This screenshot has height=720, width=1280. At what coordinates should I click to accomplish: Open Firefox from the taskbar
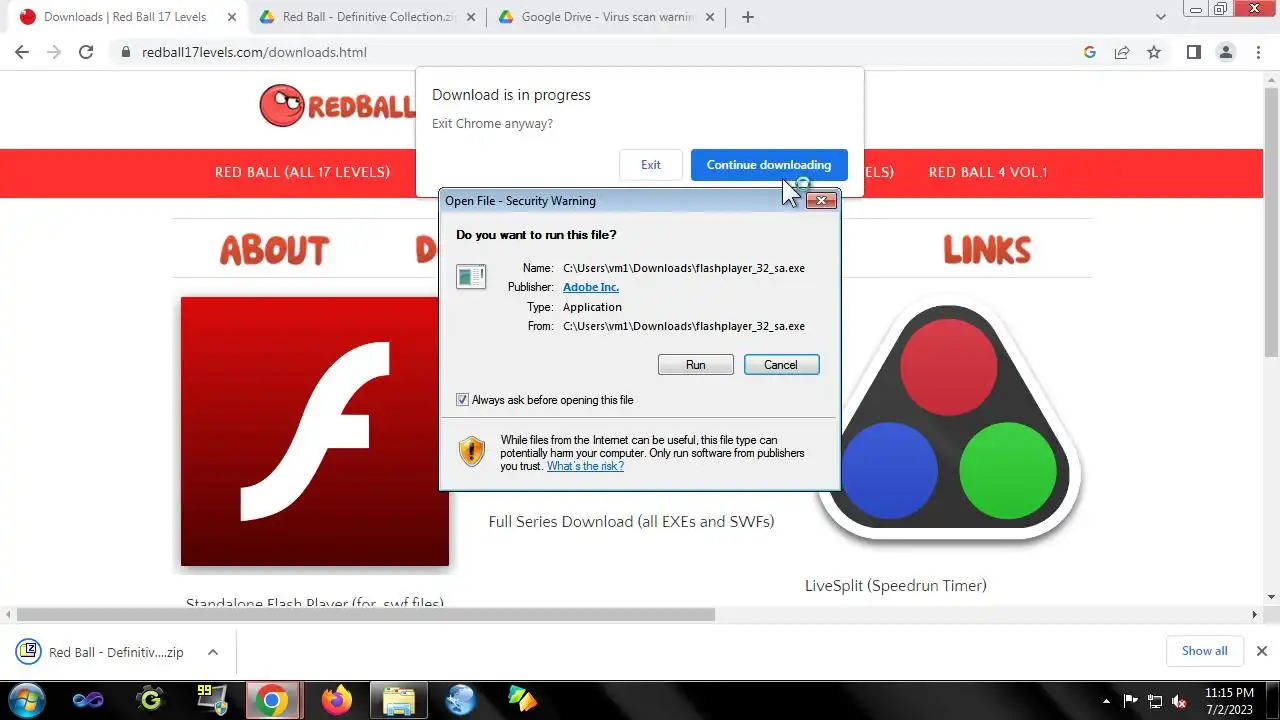point(337,700)
